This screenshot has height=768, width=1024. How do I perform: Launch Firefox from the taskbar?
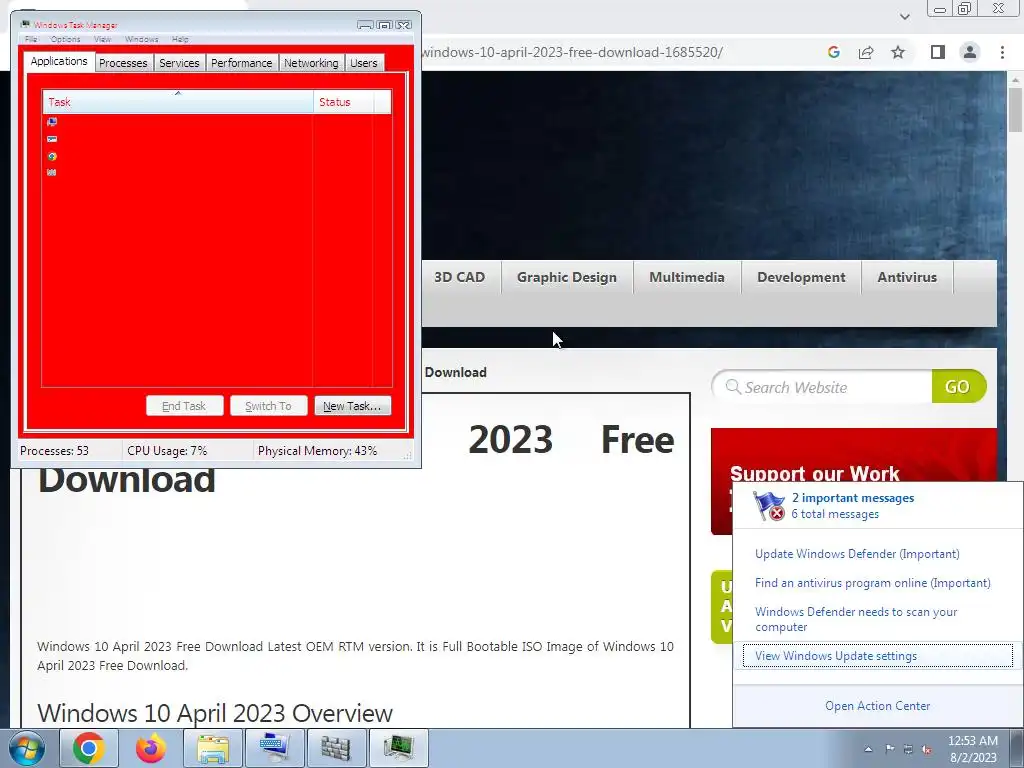point(150,748)
